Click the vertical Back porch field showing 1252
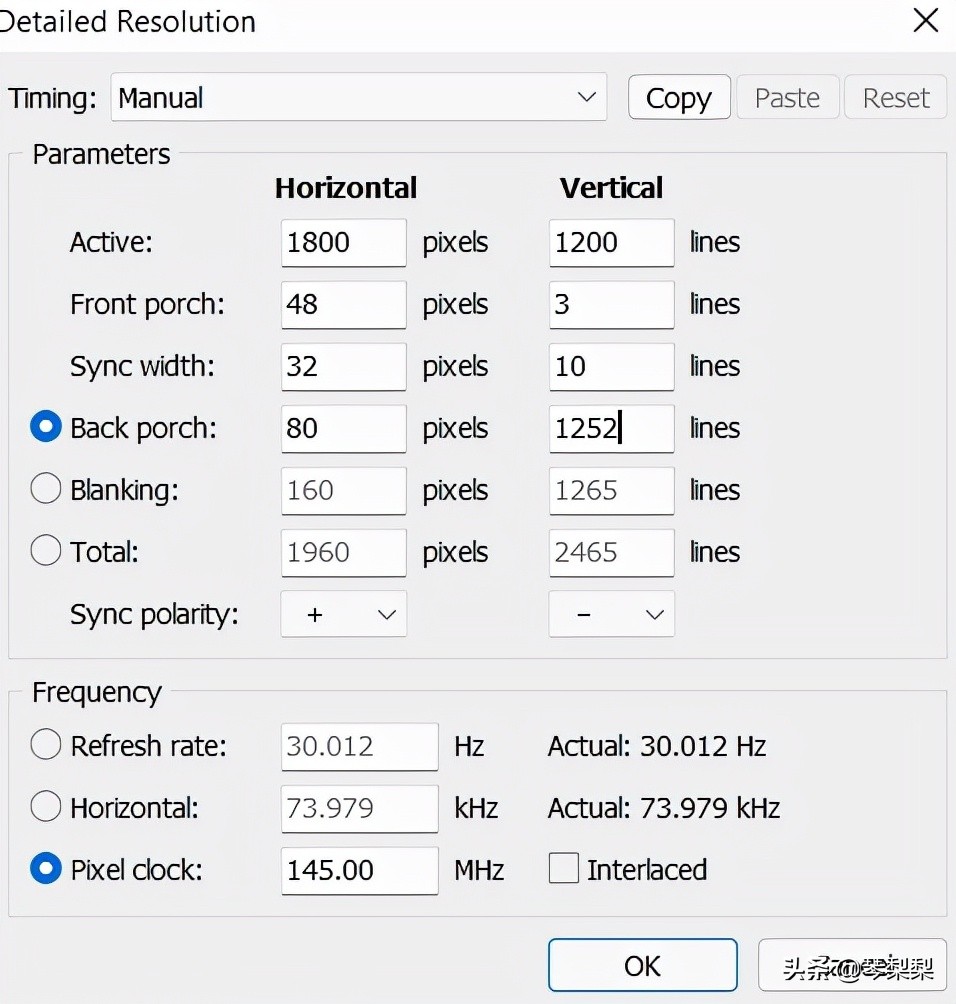Screen dimensions: 956x1004 [611, 428]
